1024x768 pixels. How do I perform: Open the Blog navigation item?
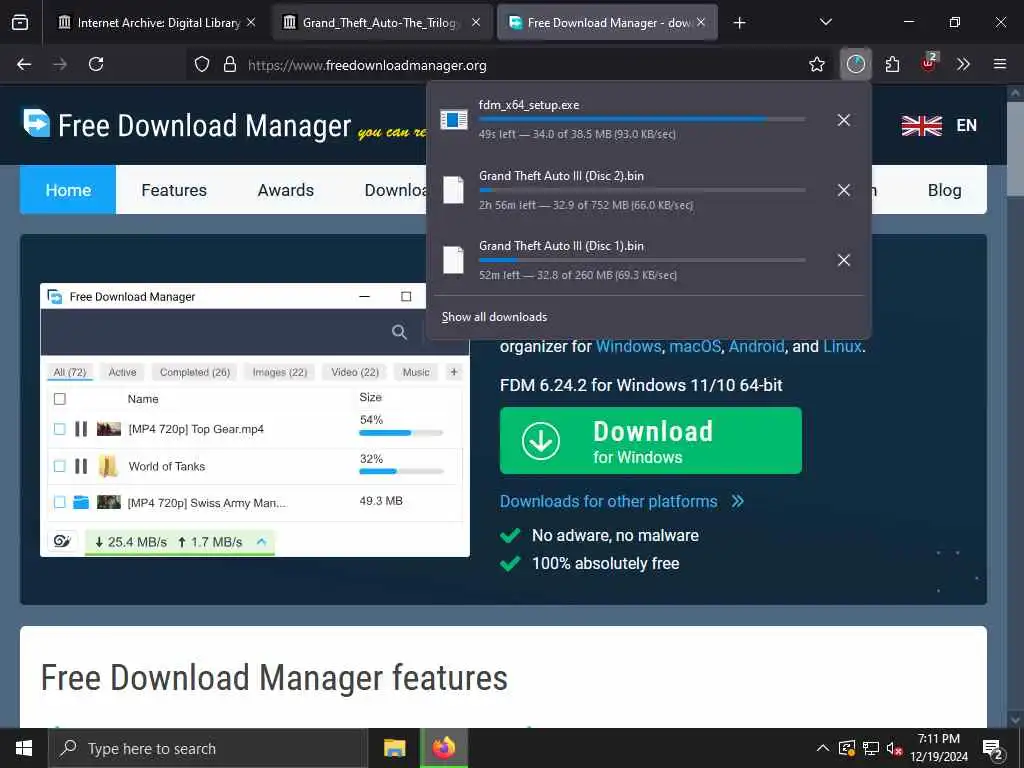(x=944, y=190)
